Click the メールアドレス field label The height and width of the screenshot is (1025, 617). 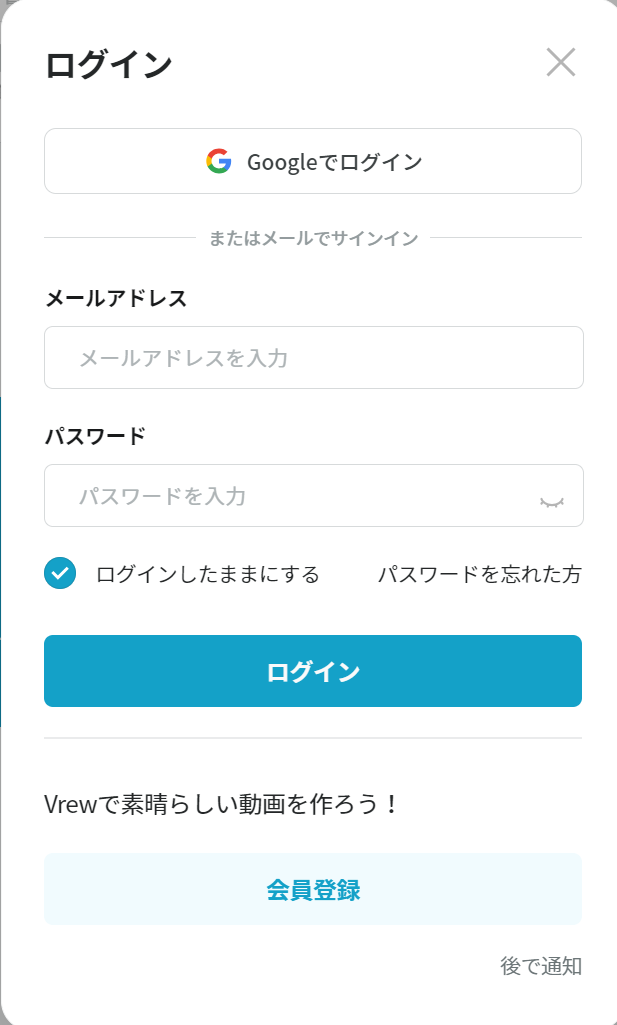[116, 298]
